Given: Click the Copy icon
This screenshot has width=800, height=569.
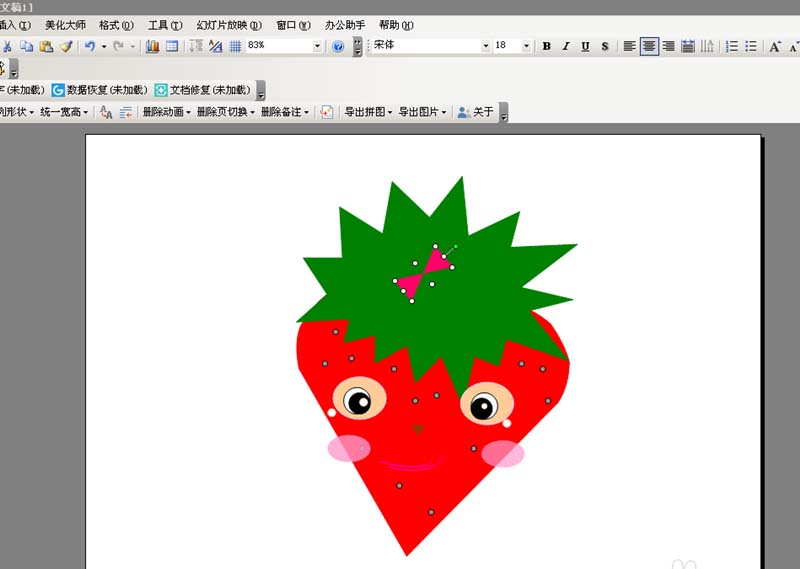Looking at the screenshot, I should [27, 46].
